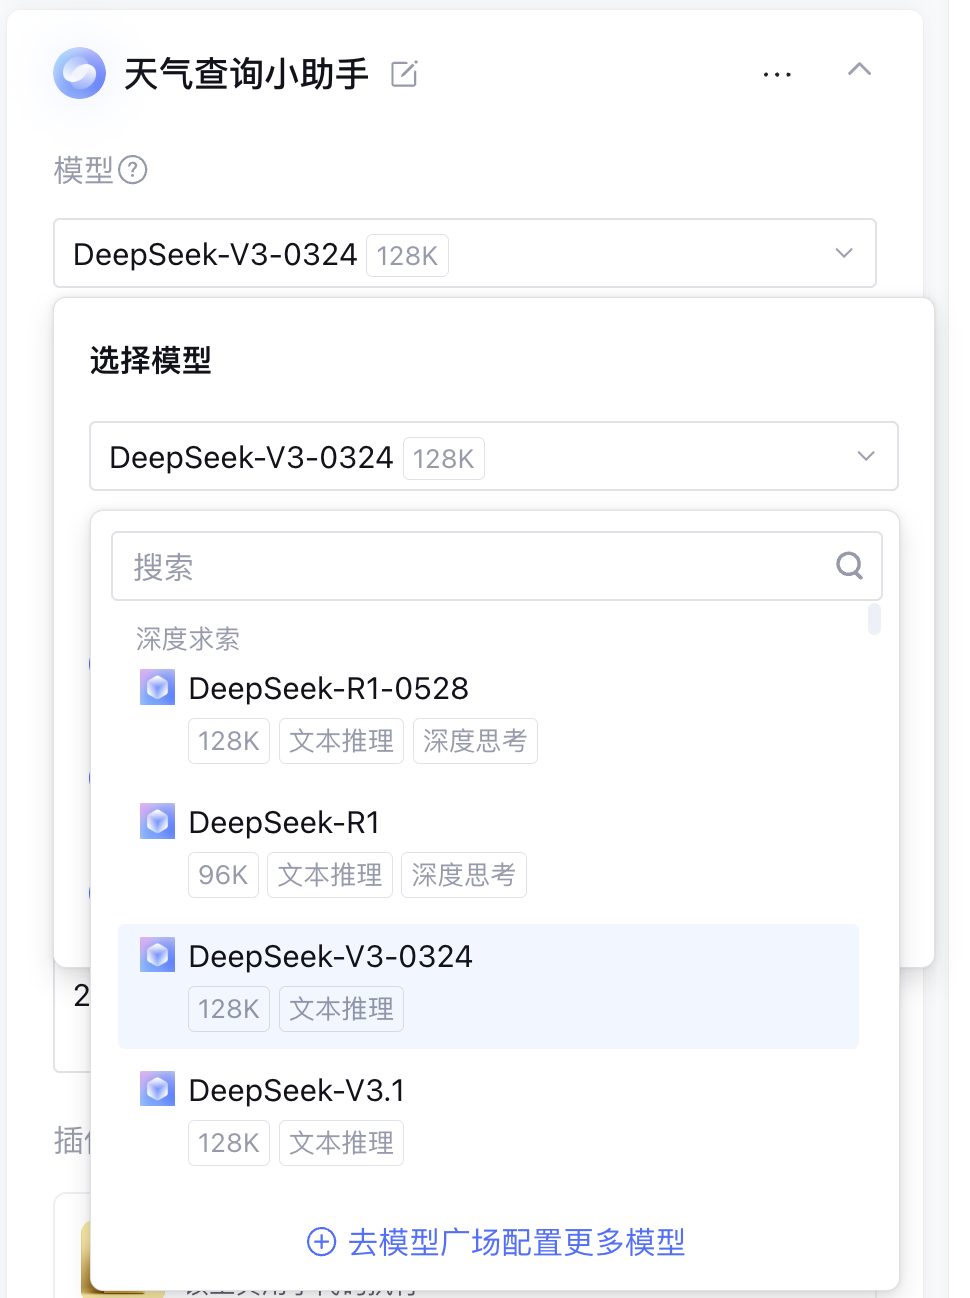Image resolution: width=970 pixels, height=1298 pixels.
Task: Click the 深度求索 group heading
Action: [188, 638]
